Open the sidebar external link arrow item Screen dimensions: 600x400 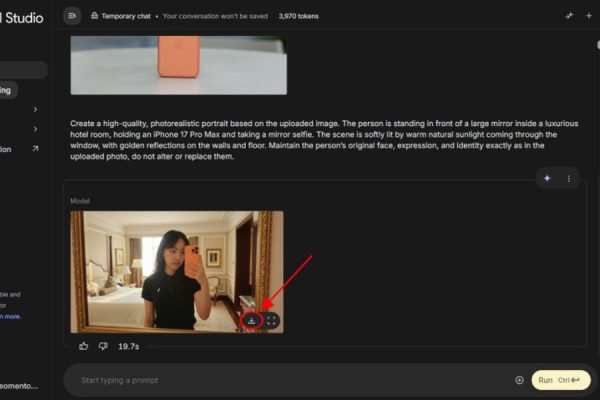pos(35,149)
